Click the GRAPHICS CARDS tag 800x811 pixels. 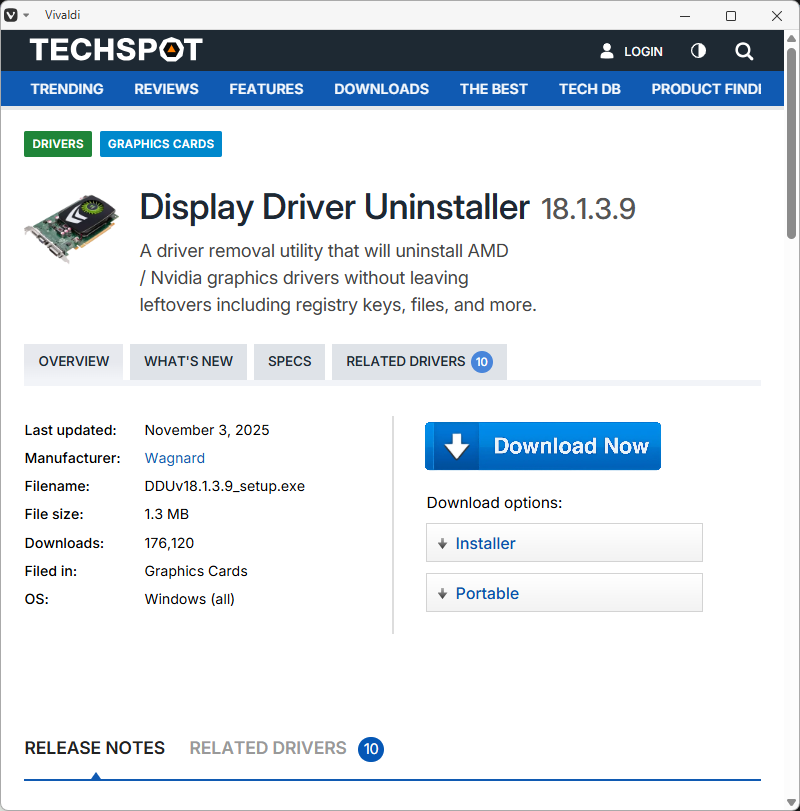click(x=161, y=144)
